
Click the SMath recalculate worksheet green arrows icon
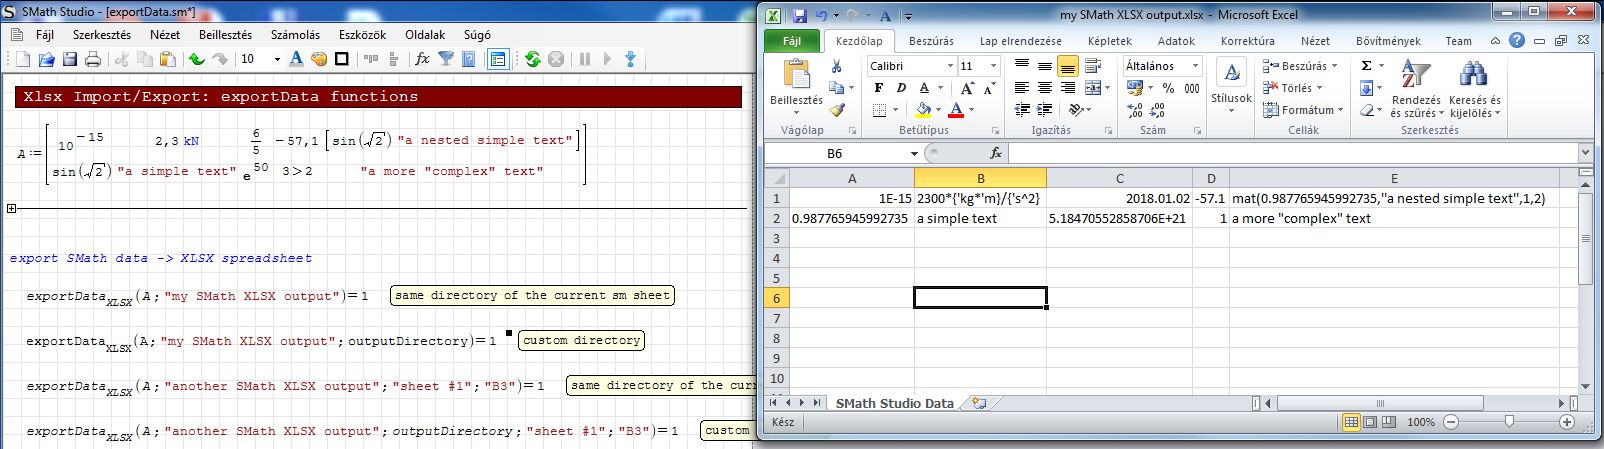532,59
